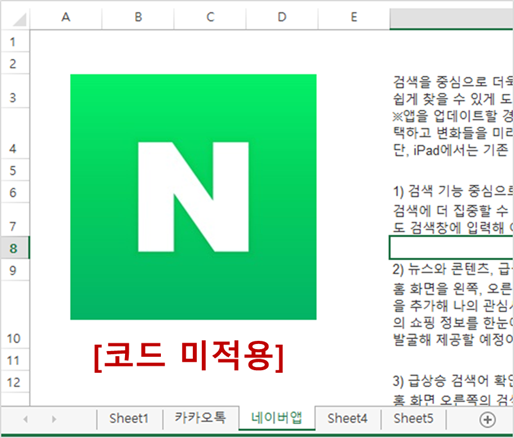This screenshot has width=514, height=438.
Task: Click heading 2) 뉴스와 콘텐츠
Action: [x=453, y=269]
